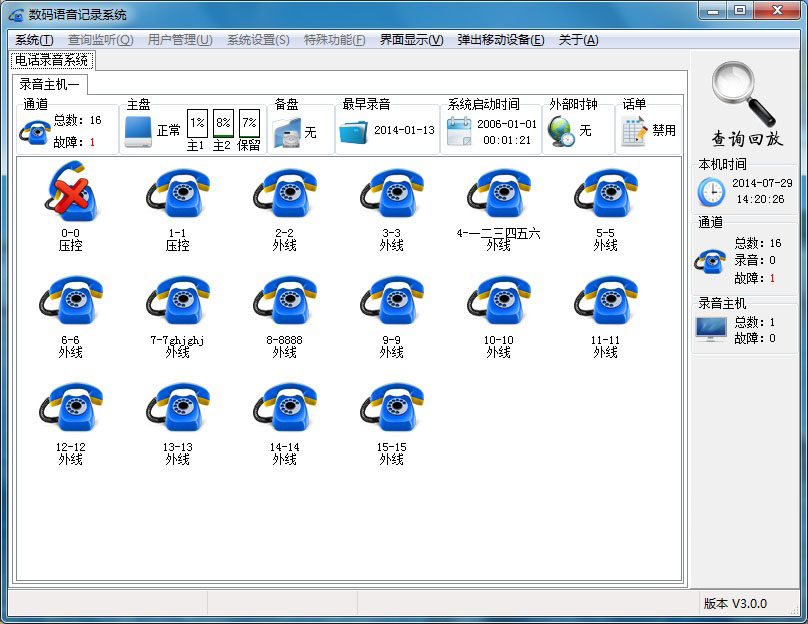Image resolution: width=808 pixels, height=624 pixels.
Task: Click the 话单 notepad icon
Action: (634, 131)
